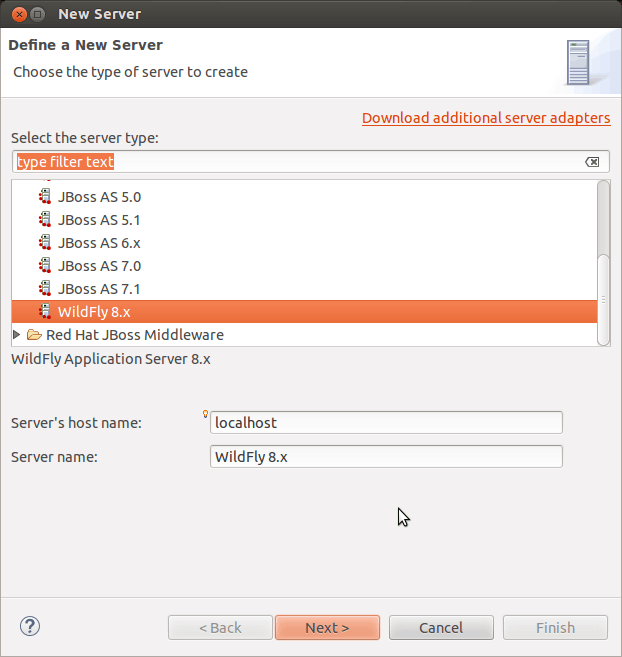This screenshot has width=622, height=657.
Task: Select JBoss AS 5.0 in the list
Action: point(304,197)
